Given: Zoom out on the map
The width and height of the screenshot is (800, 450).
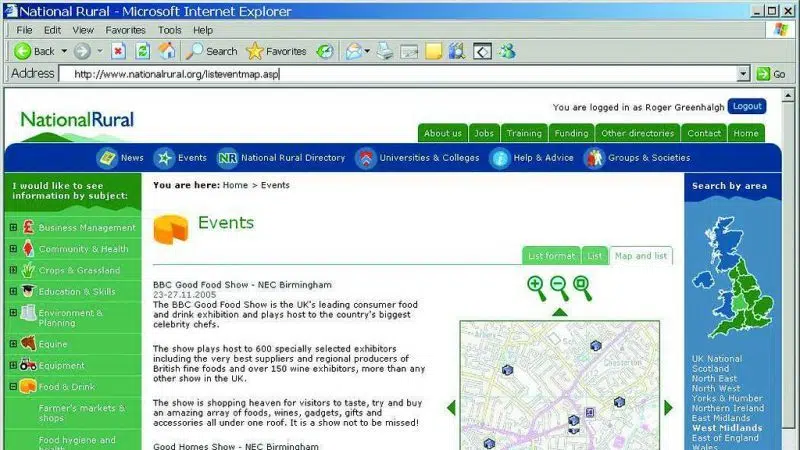Looking at the screenshot, I should pos(560,288).
